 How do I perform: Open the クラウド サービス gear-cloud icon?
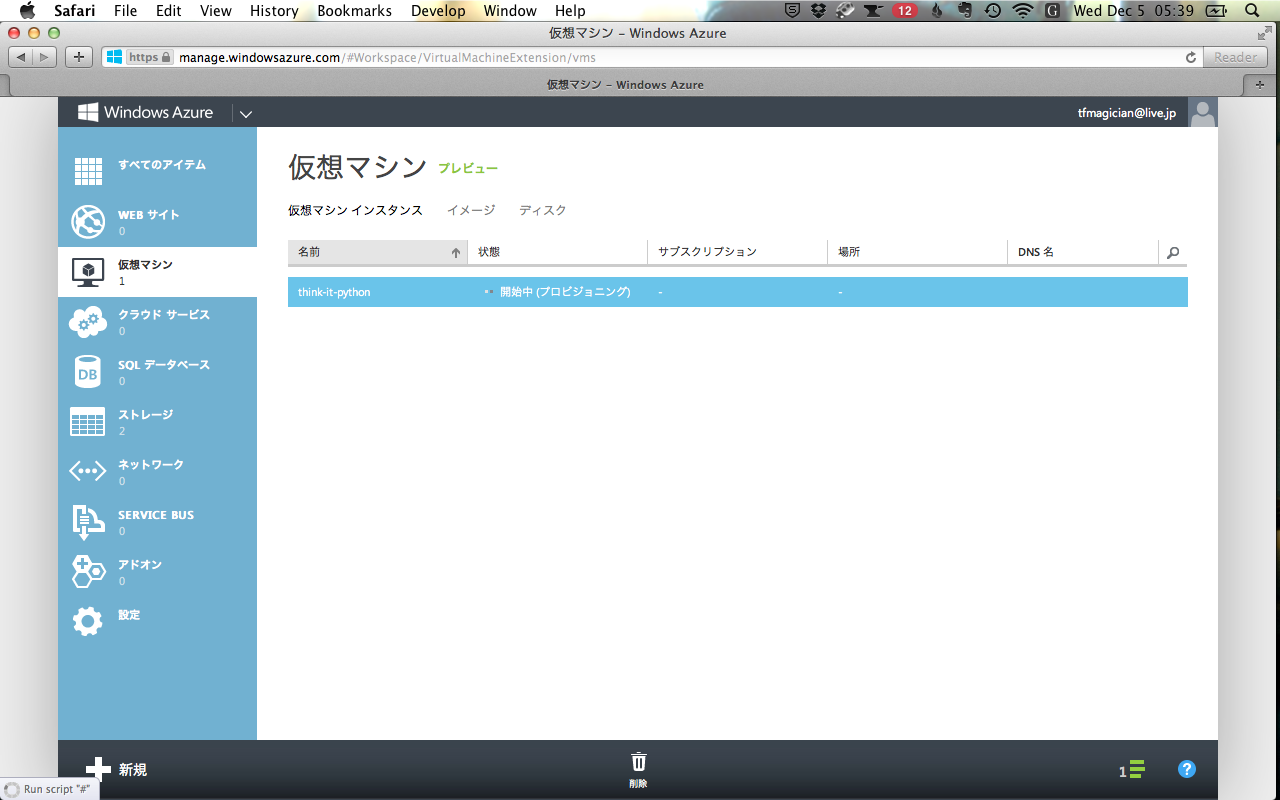click(88, 322)
